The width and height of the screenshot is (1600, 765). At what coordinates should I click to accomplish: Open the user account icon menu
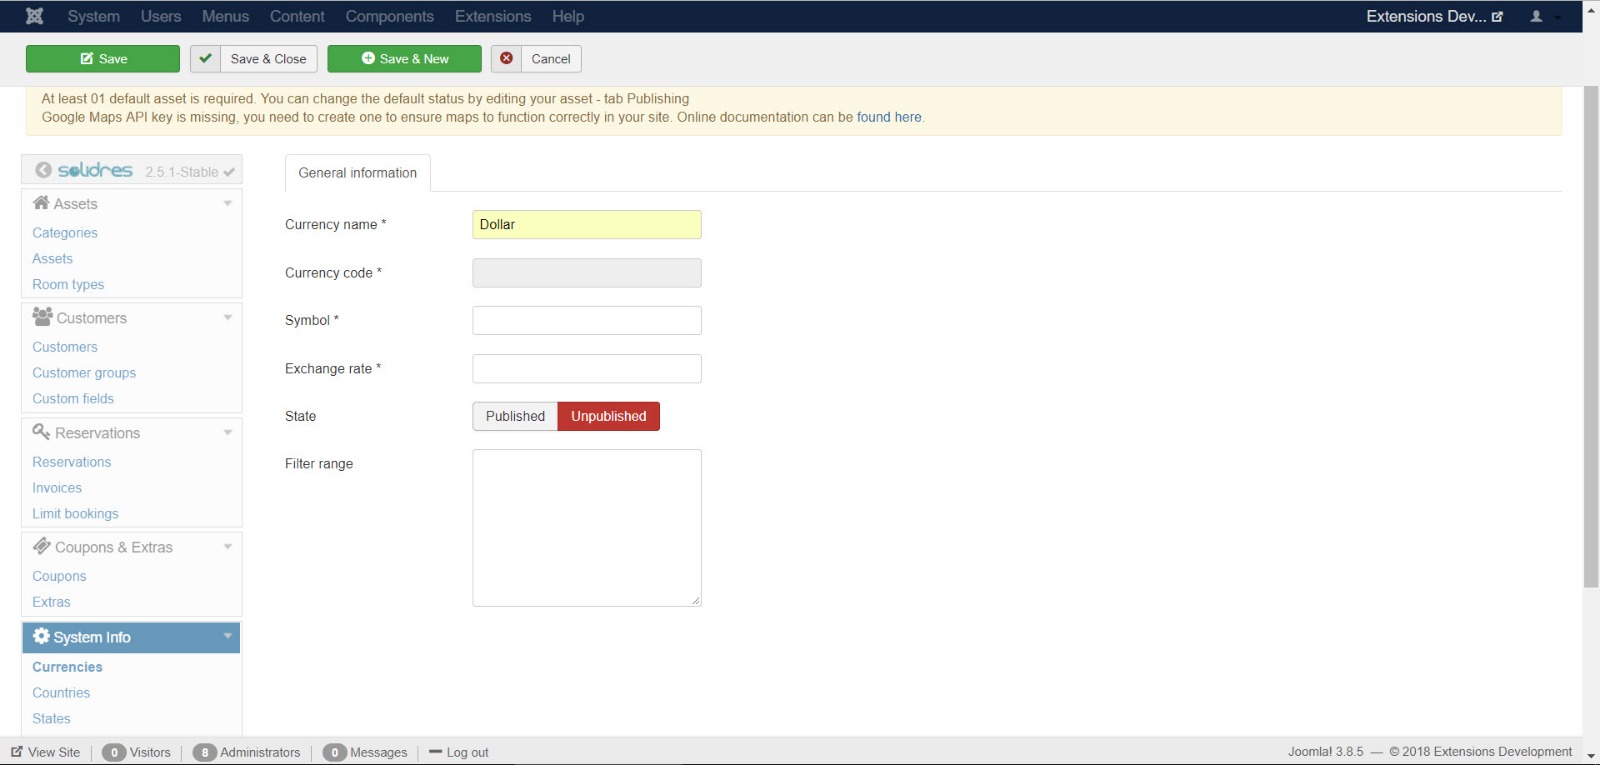pyautogui.click(x=1537, y=16)
